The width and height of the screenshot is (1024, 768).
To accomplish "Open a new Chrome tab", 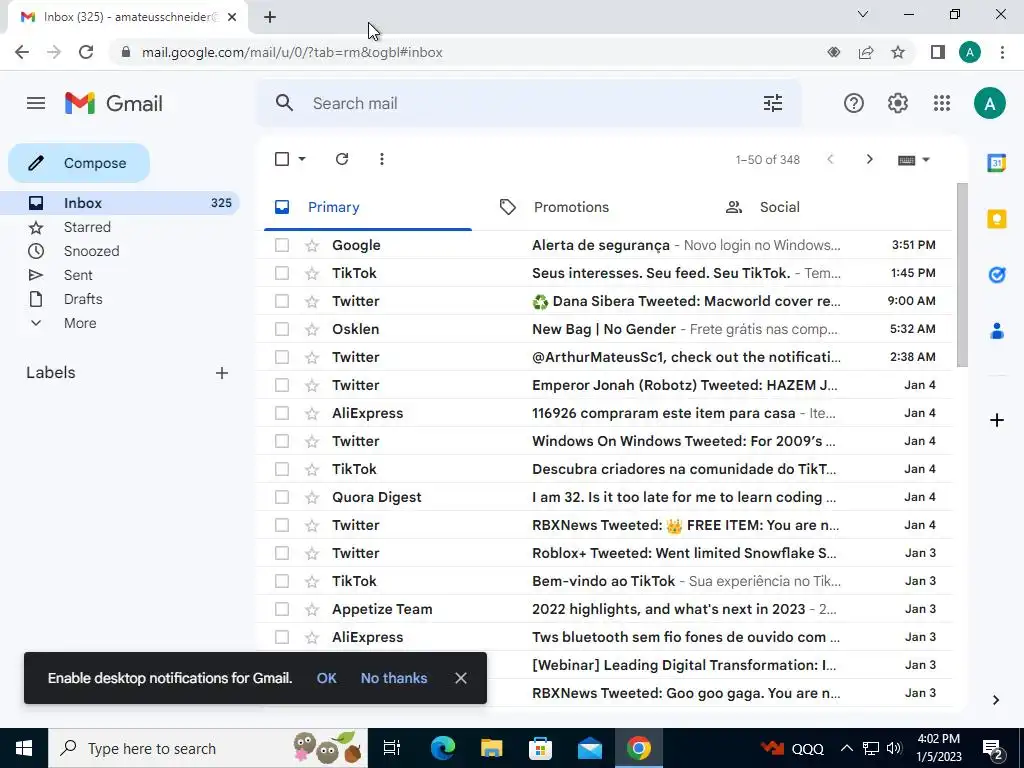I will point(270,17).
